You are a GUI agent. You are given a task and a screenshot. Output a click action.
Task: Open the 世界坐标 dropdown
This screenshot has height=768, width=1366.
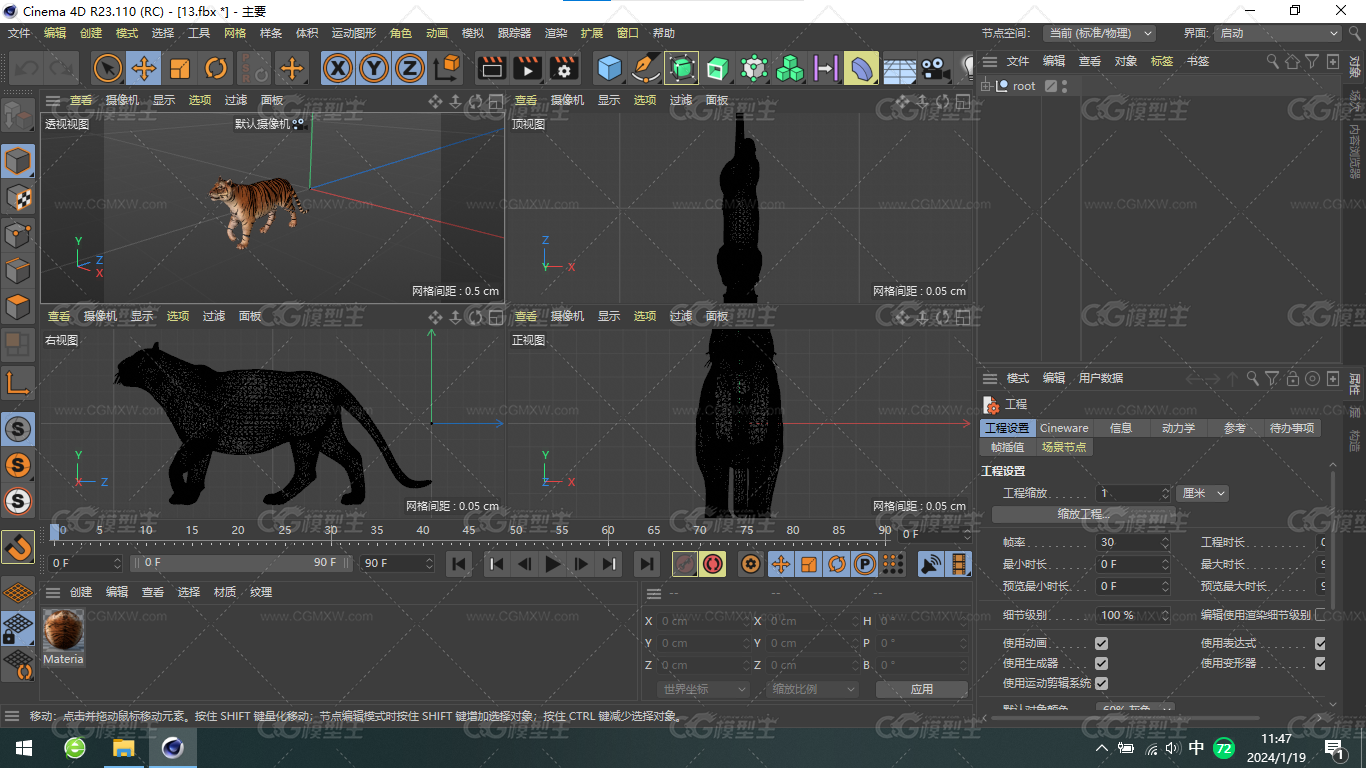coord(704,689)
